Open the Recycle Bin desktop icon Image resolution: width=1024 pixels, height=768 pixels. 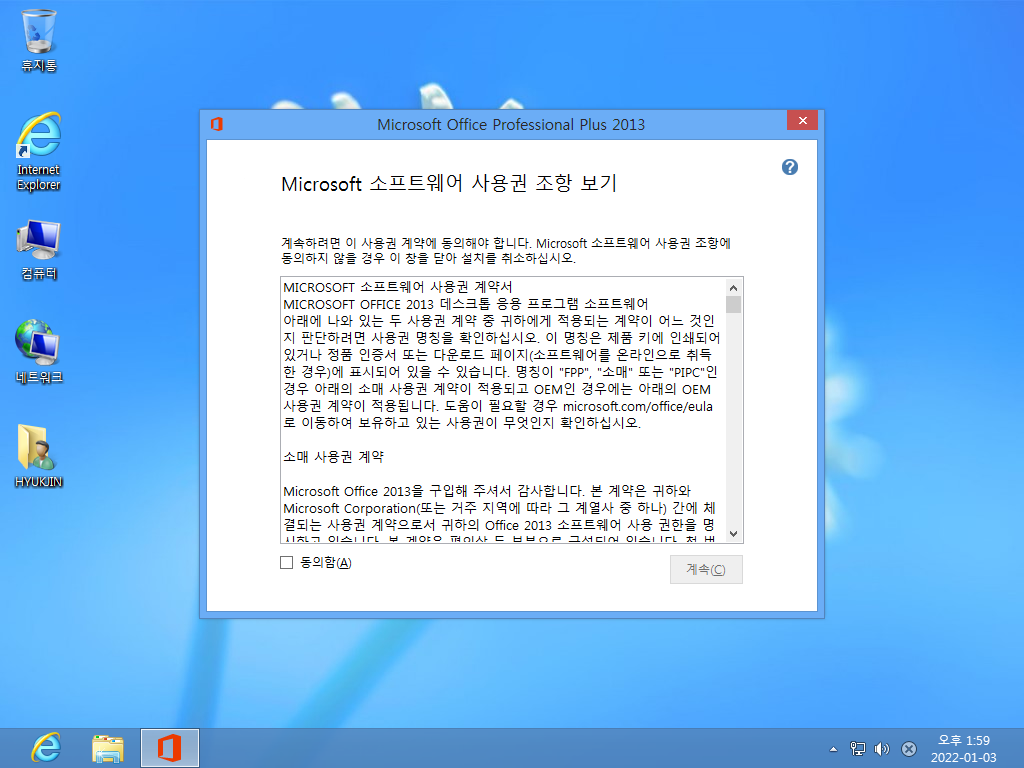pos(39,39)
